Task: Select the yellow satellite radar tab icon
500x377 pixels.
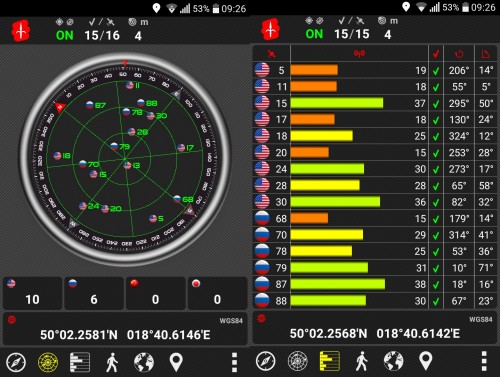Action: tap(48, 362)
